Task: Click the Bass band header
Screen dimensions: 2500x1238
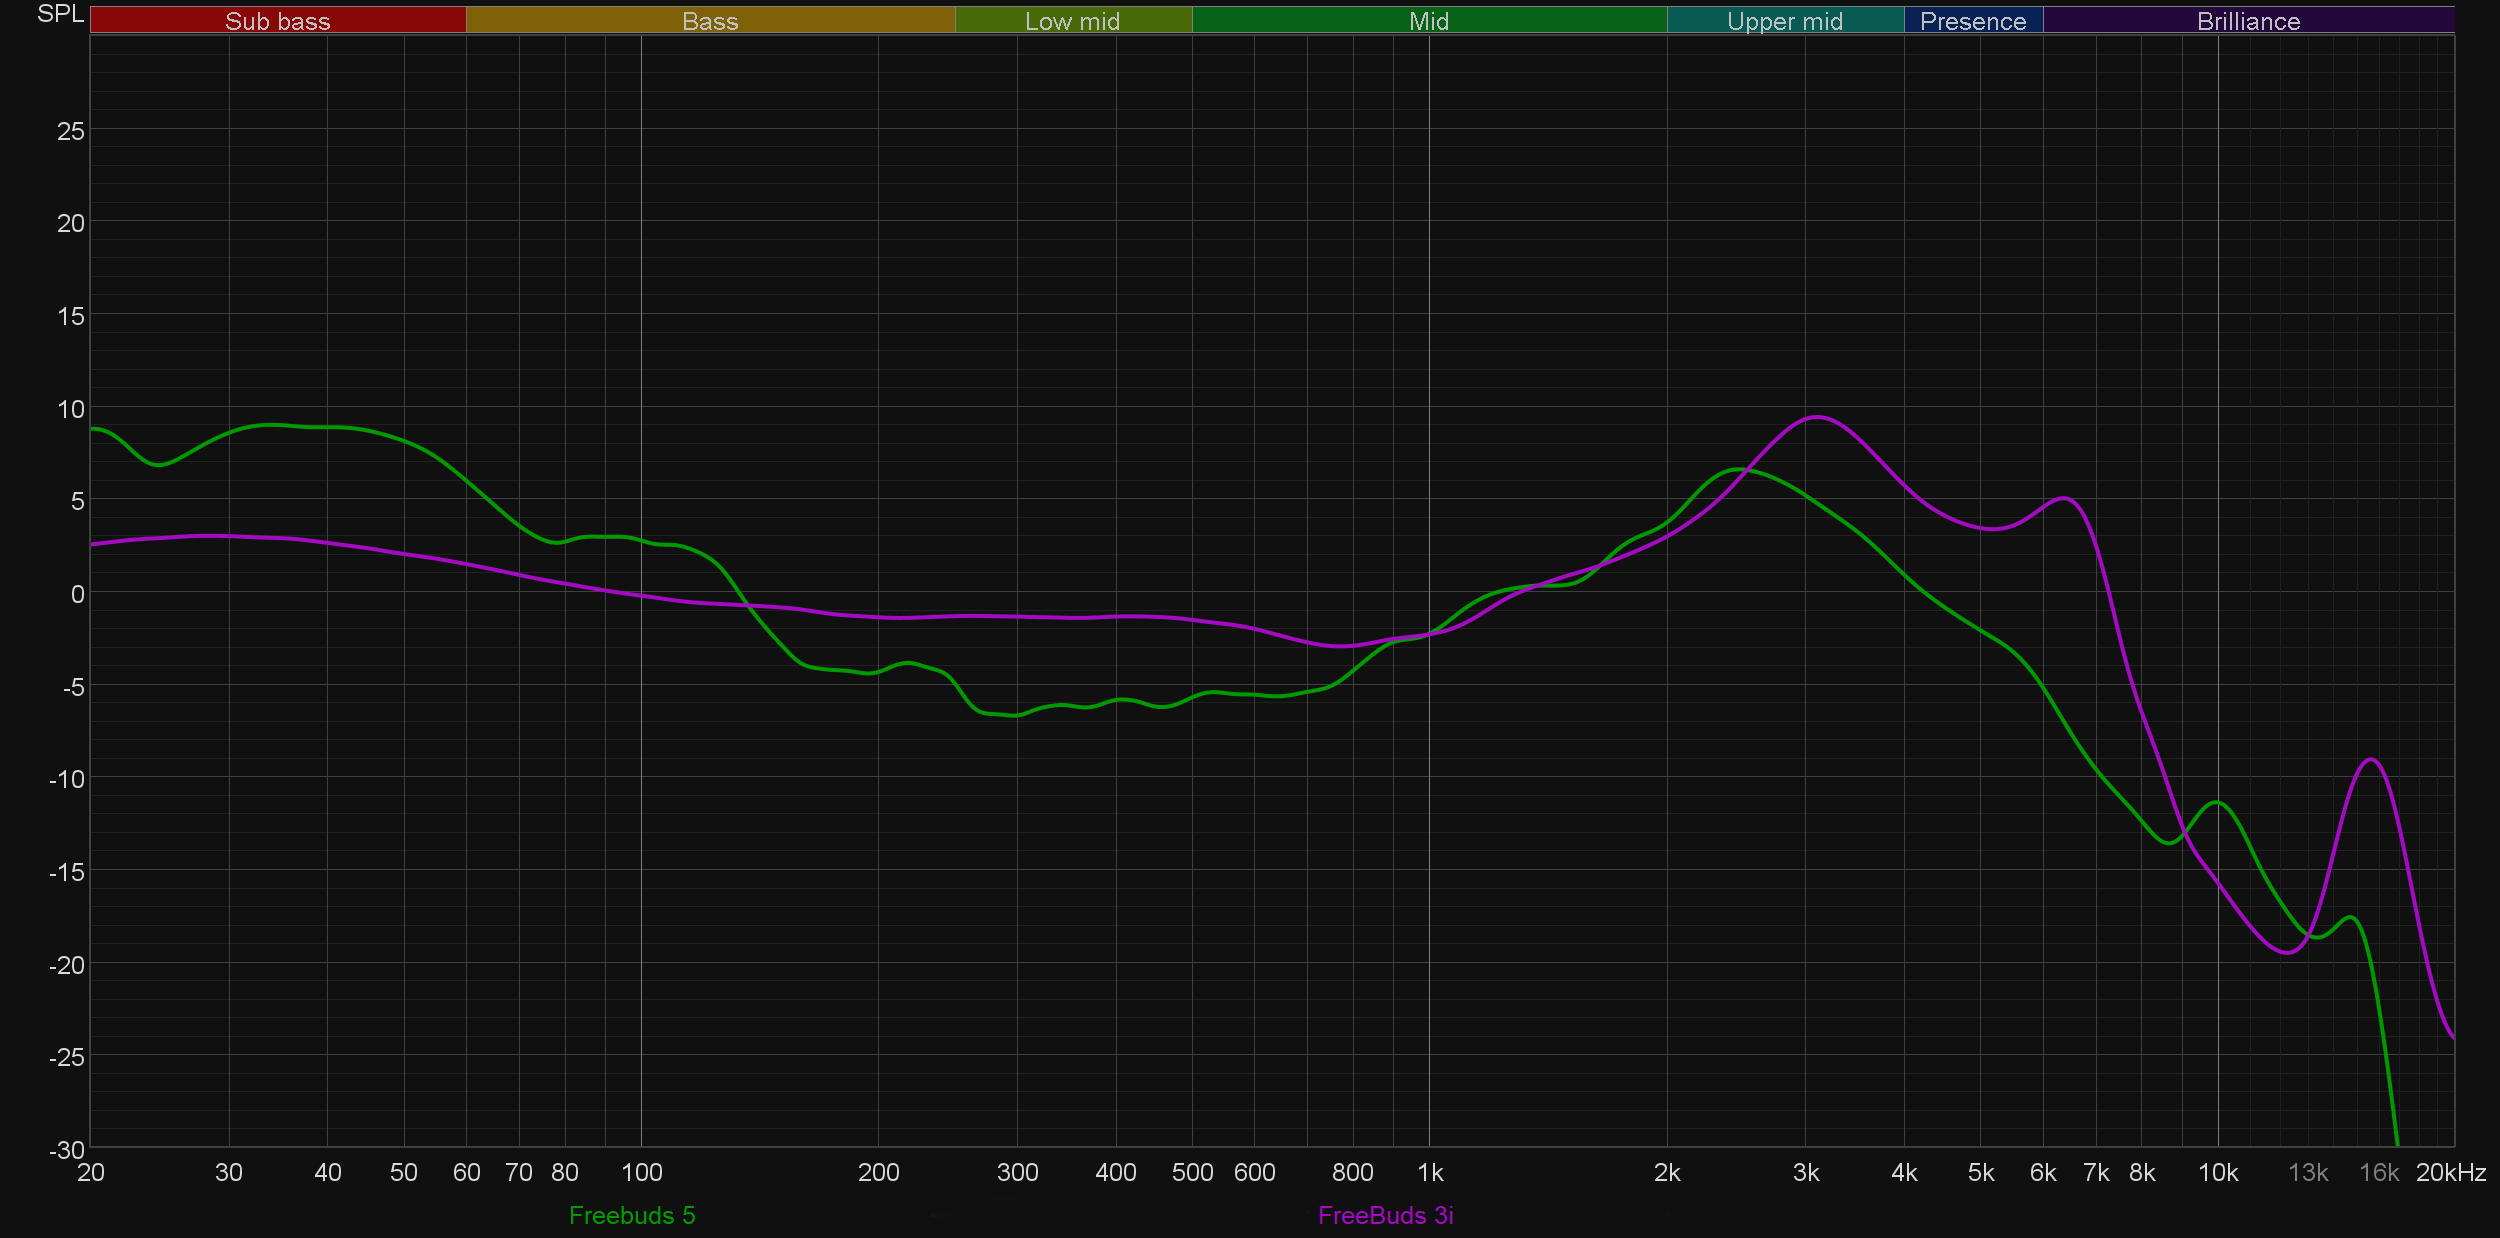Action: click(x=710, y=21)
